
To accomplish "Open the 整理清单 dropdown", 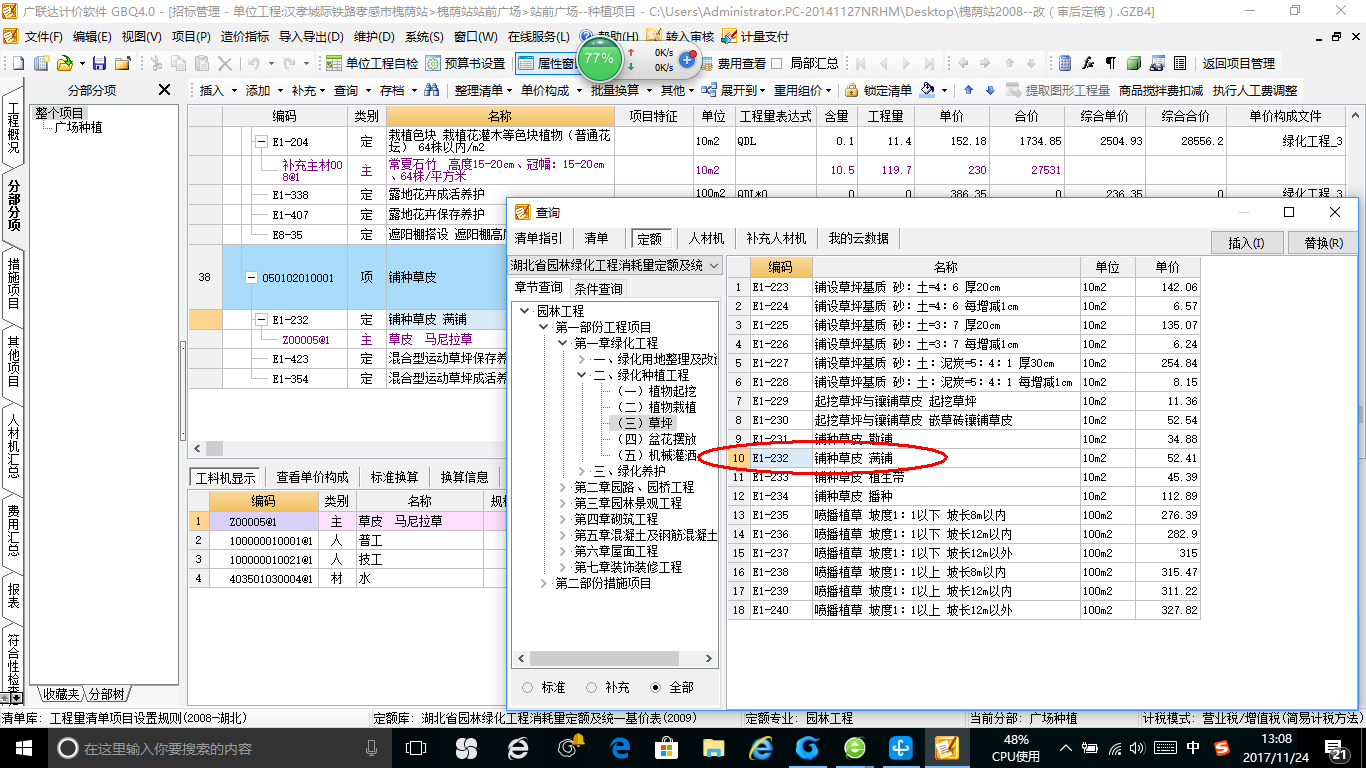I will (484, 90).
